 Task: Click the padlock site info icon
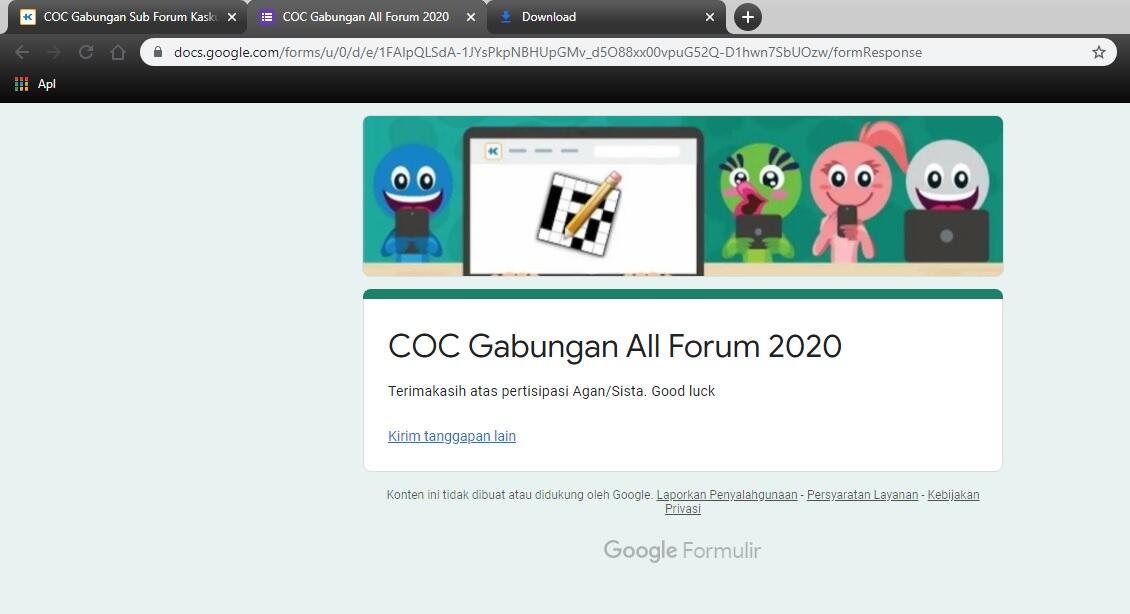(158, 52)
